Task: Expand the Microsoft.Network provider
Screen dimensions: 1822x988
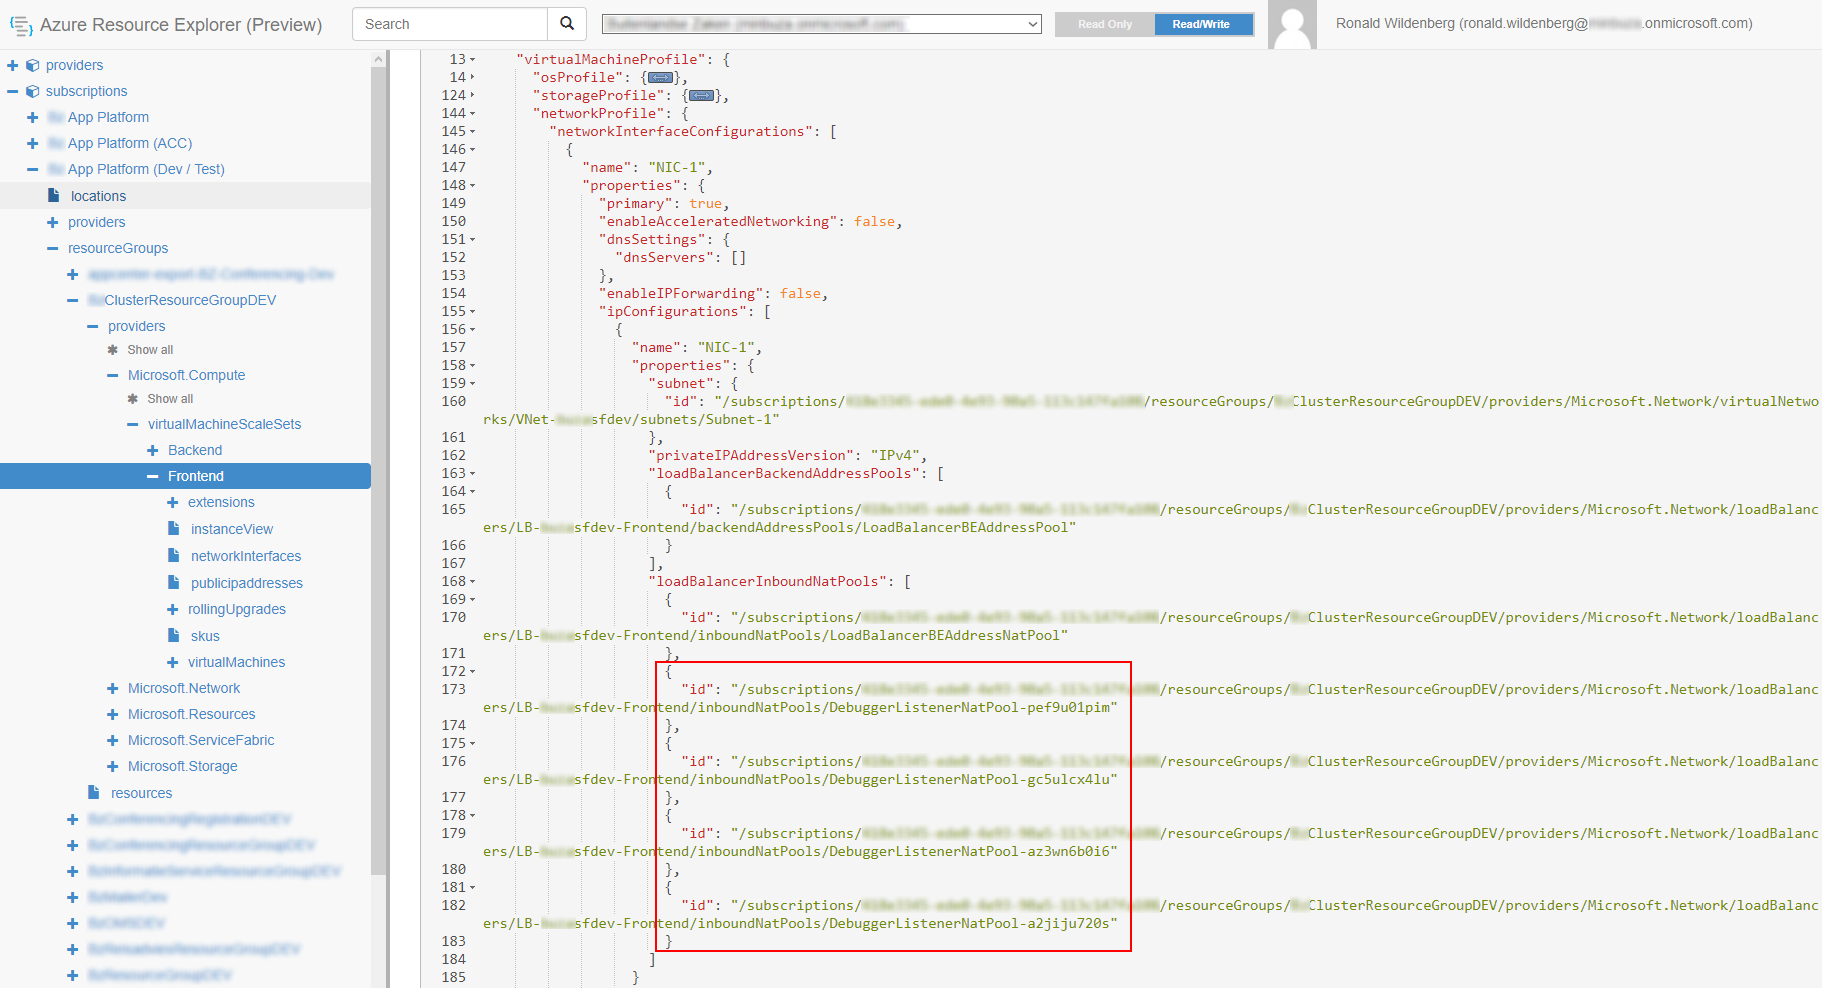Action: pyautogui.click(x=113, y=688)
